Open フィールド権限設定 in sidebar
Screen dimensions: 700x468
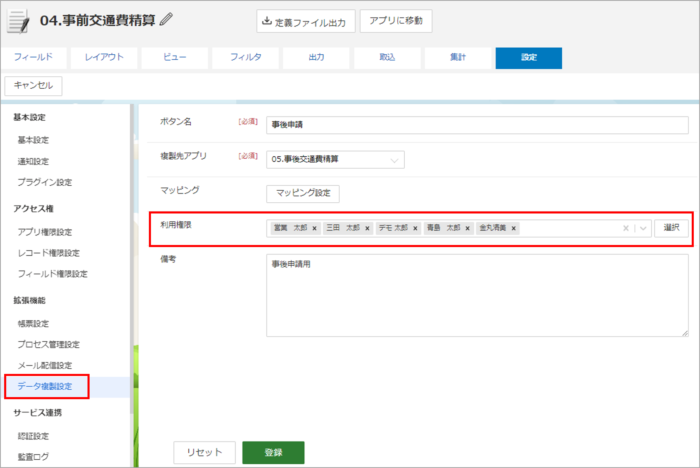[x=53, y=274]
